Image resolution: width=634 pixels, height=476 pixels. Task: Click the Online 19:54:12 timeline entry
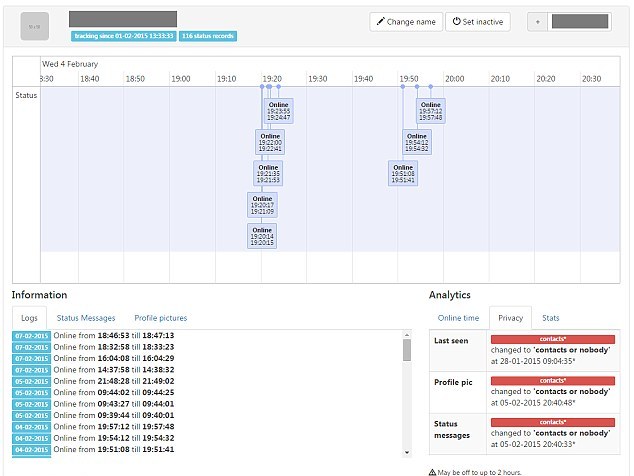[x=417, y=142]
